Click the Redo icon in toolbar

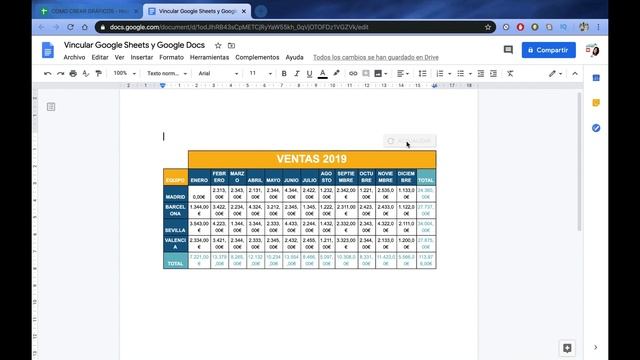[x=60, y=73]
